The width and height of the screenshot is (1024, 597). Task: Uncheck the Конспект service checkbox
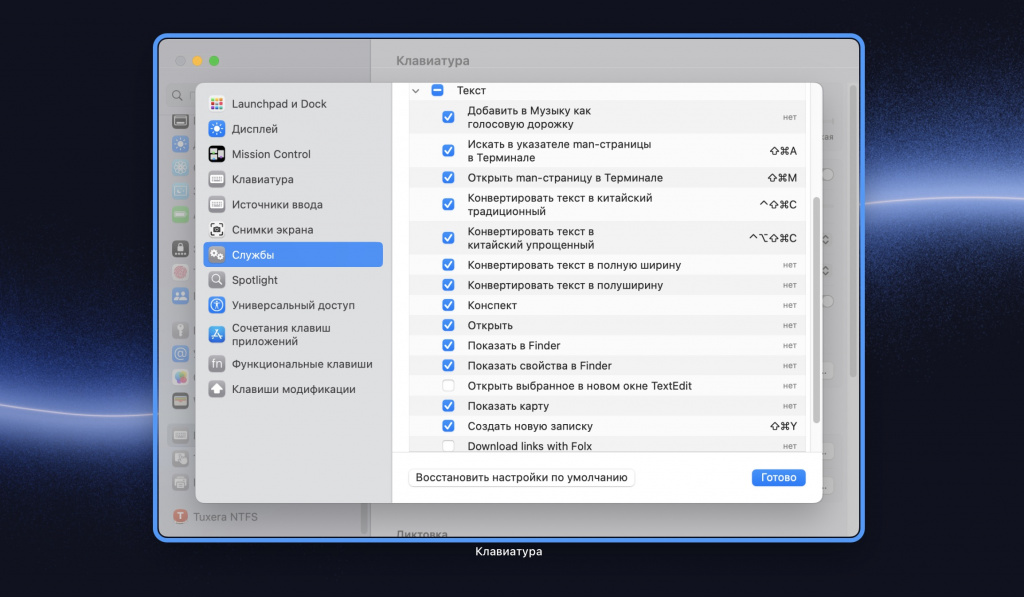tap(448, 305)
